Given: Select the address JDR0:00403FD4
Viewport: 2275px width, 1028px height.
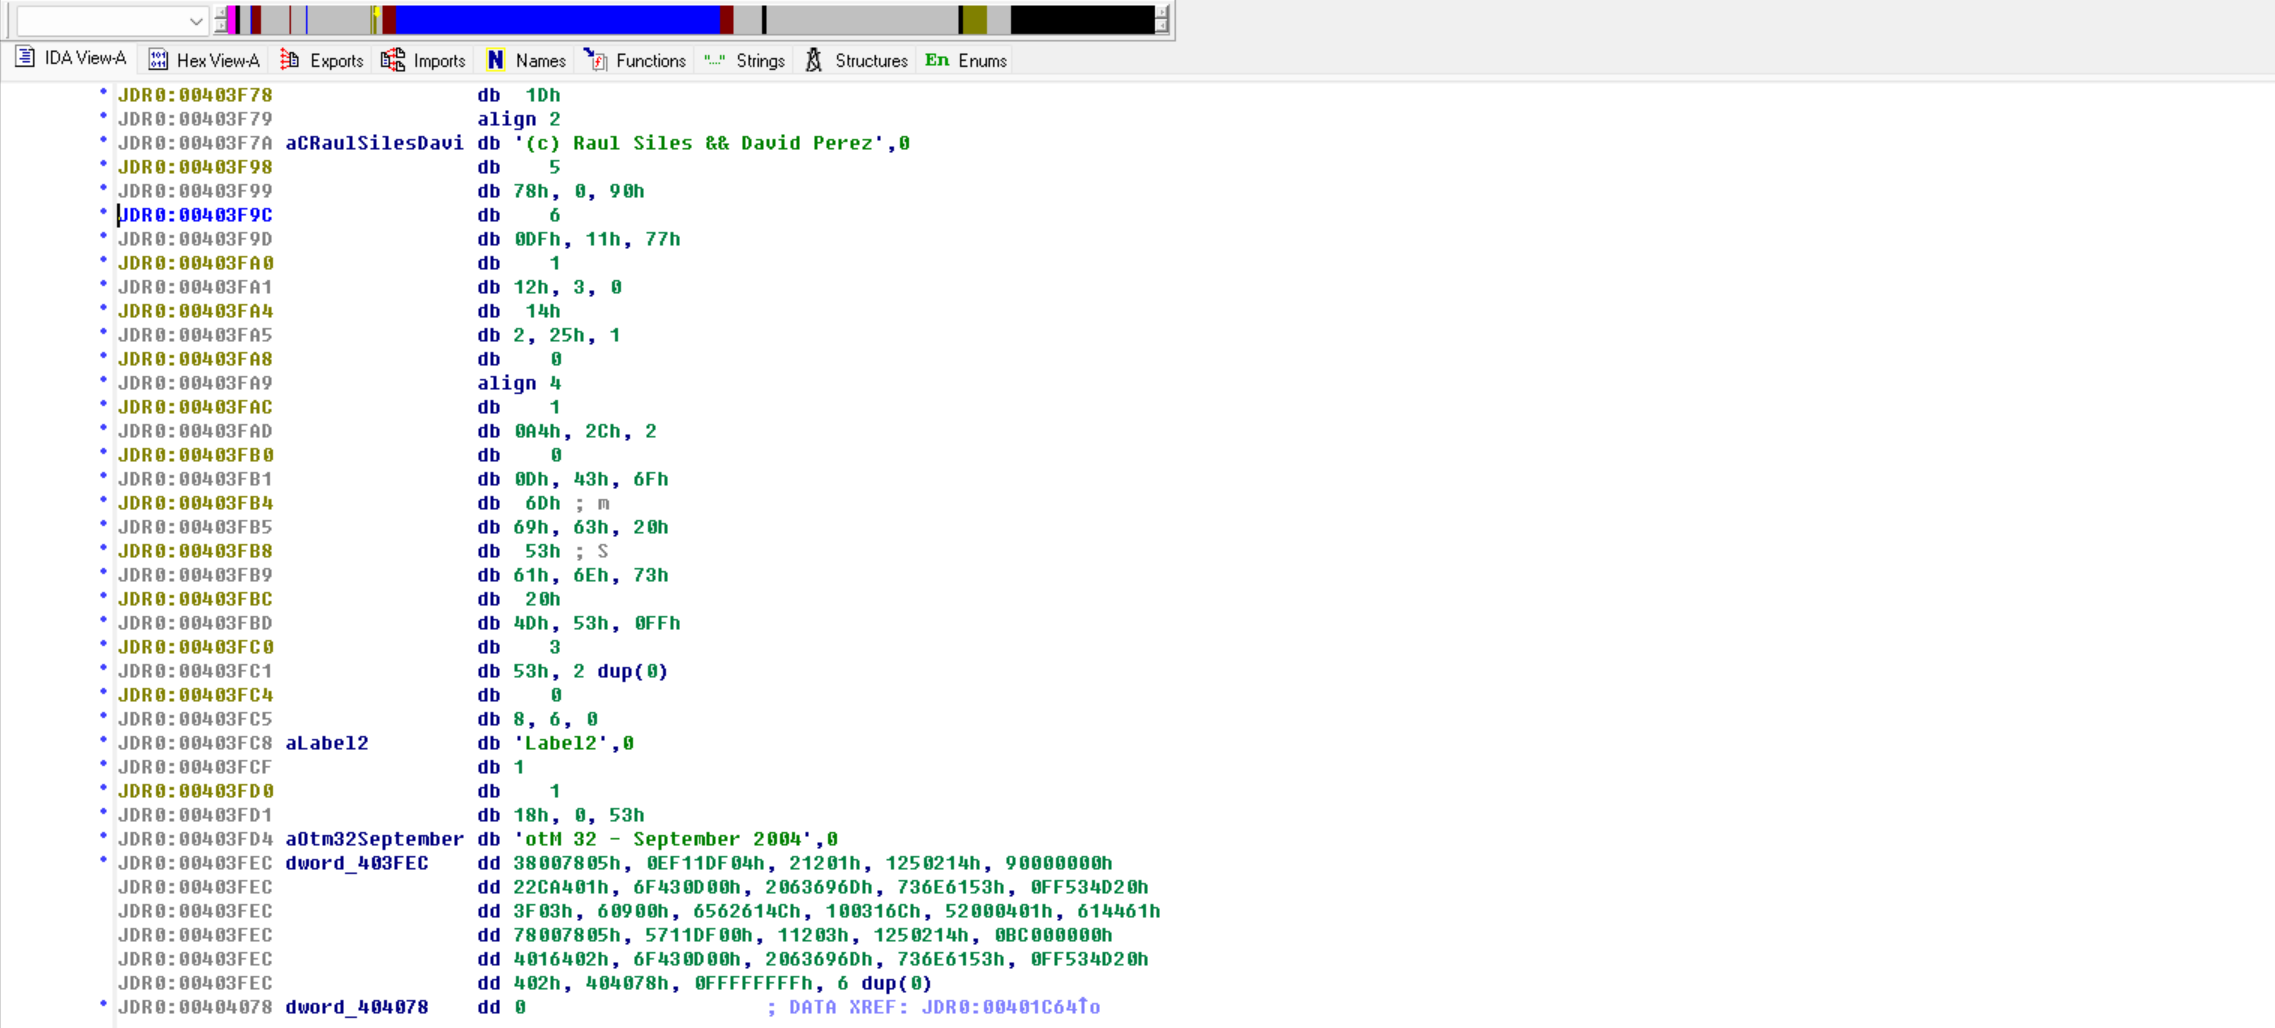Looking at the screenshot, I should [195, 839].
